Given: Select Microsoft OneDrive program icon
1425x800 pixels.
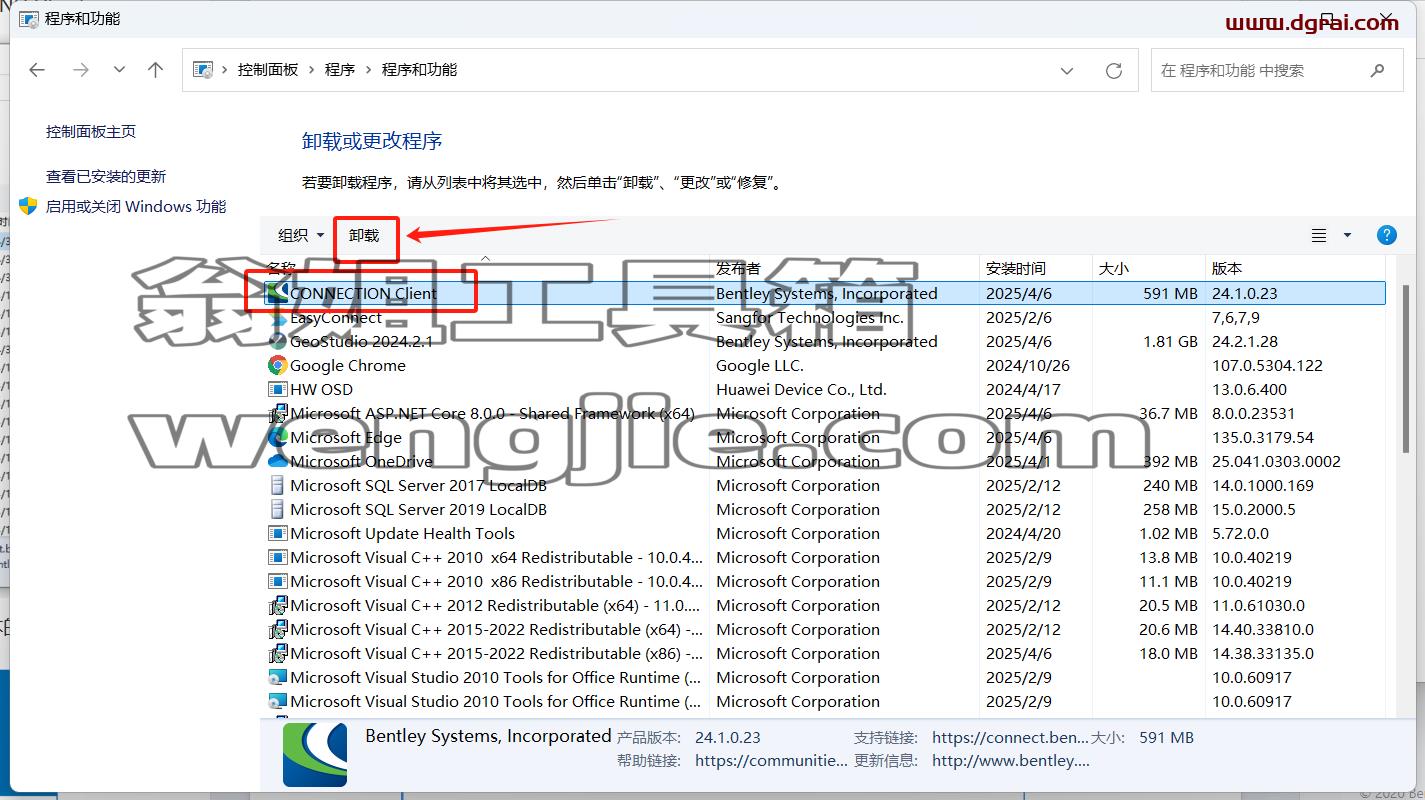Looking at the screenshot, I should pos(277,461).
